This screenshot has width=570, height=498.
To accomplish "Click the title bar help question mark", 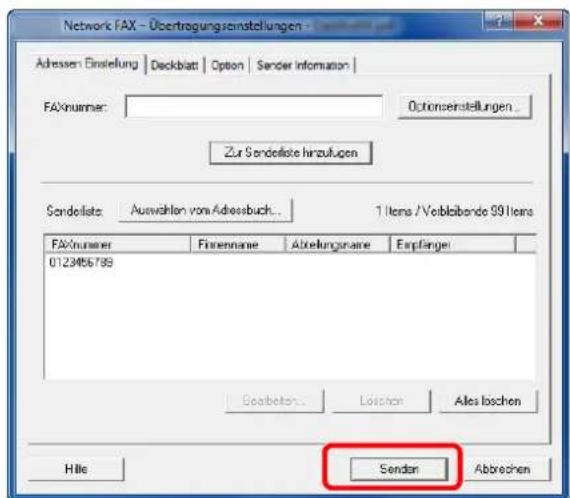I will [x=498, y=21].
